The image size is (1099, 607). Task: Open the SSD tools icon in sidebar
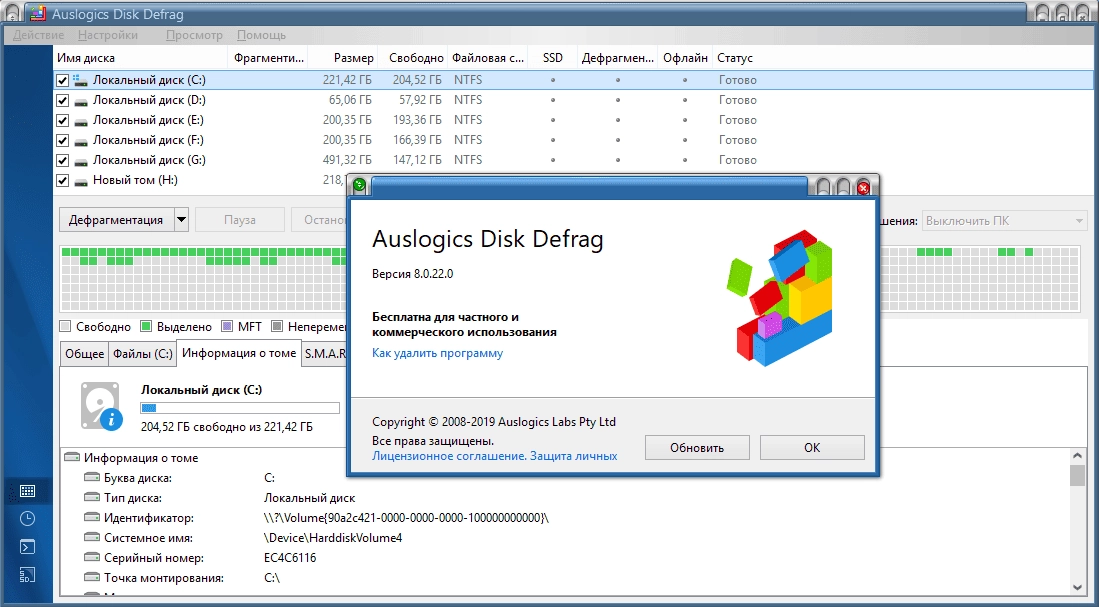(x=27, y=575)
